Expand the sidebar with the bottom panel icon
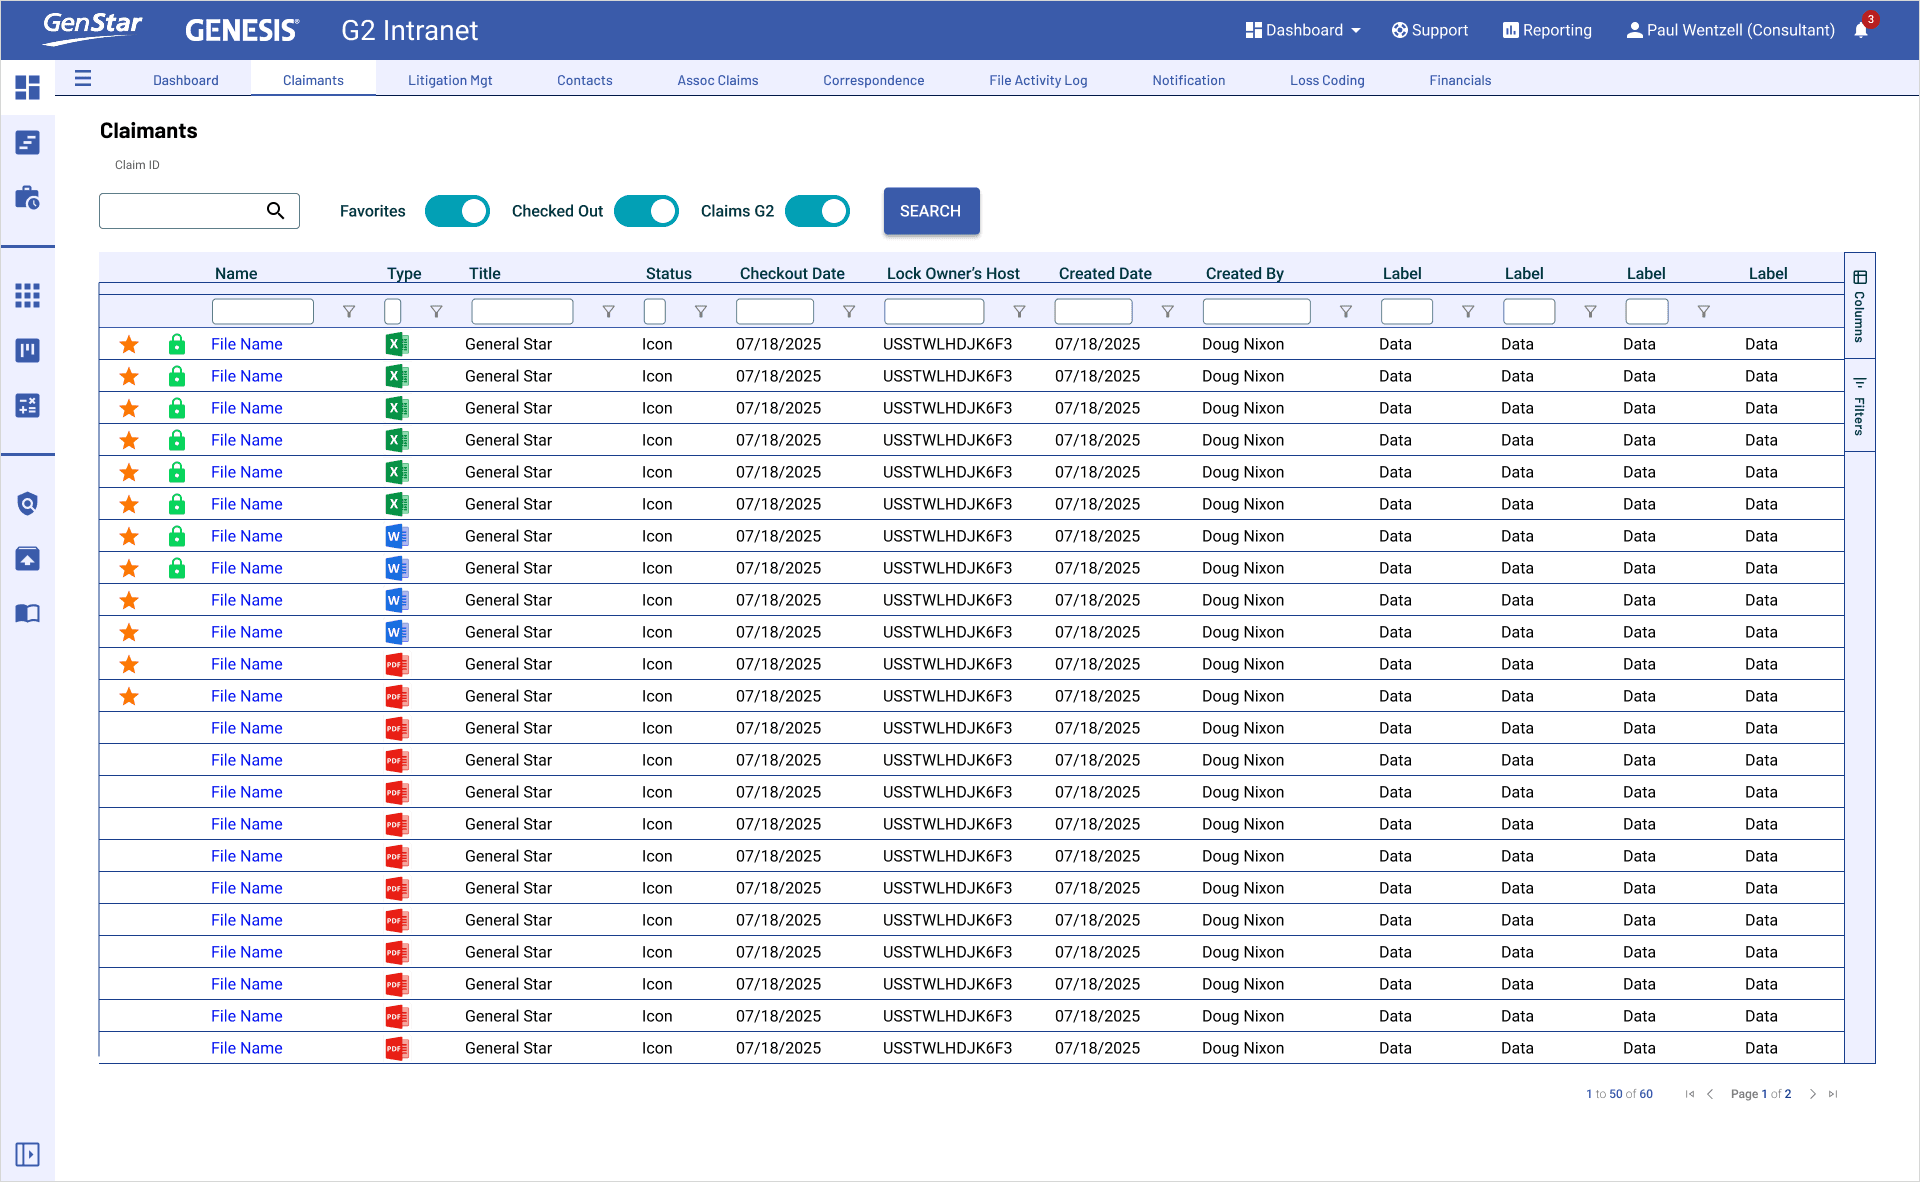The image size is (1920, 1182). (28, 1154)
